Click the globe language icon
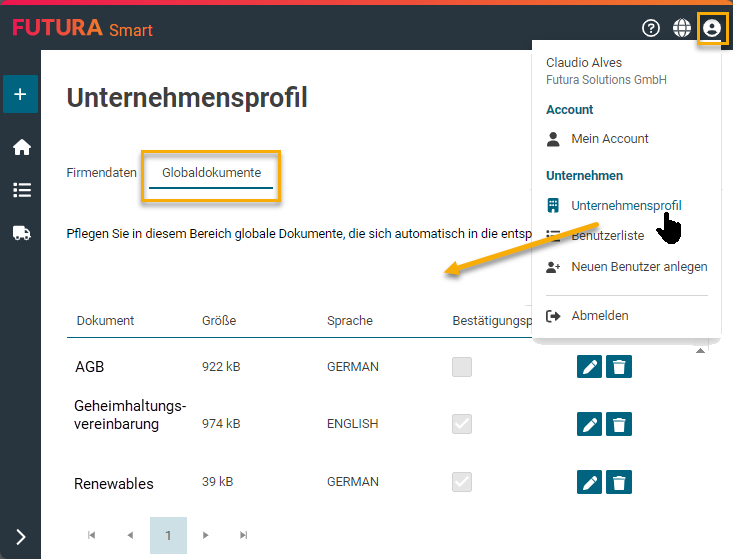The height and width of the screenshot is (559, 733). (681, 28)
